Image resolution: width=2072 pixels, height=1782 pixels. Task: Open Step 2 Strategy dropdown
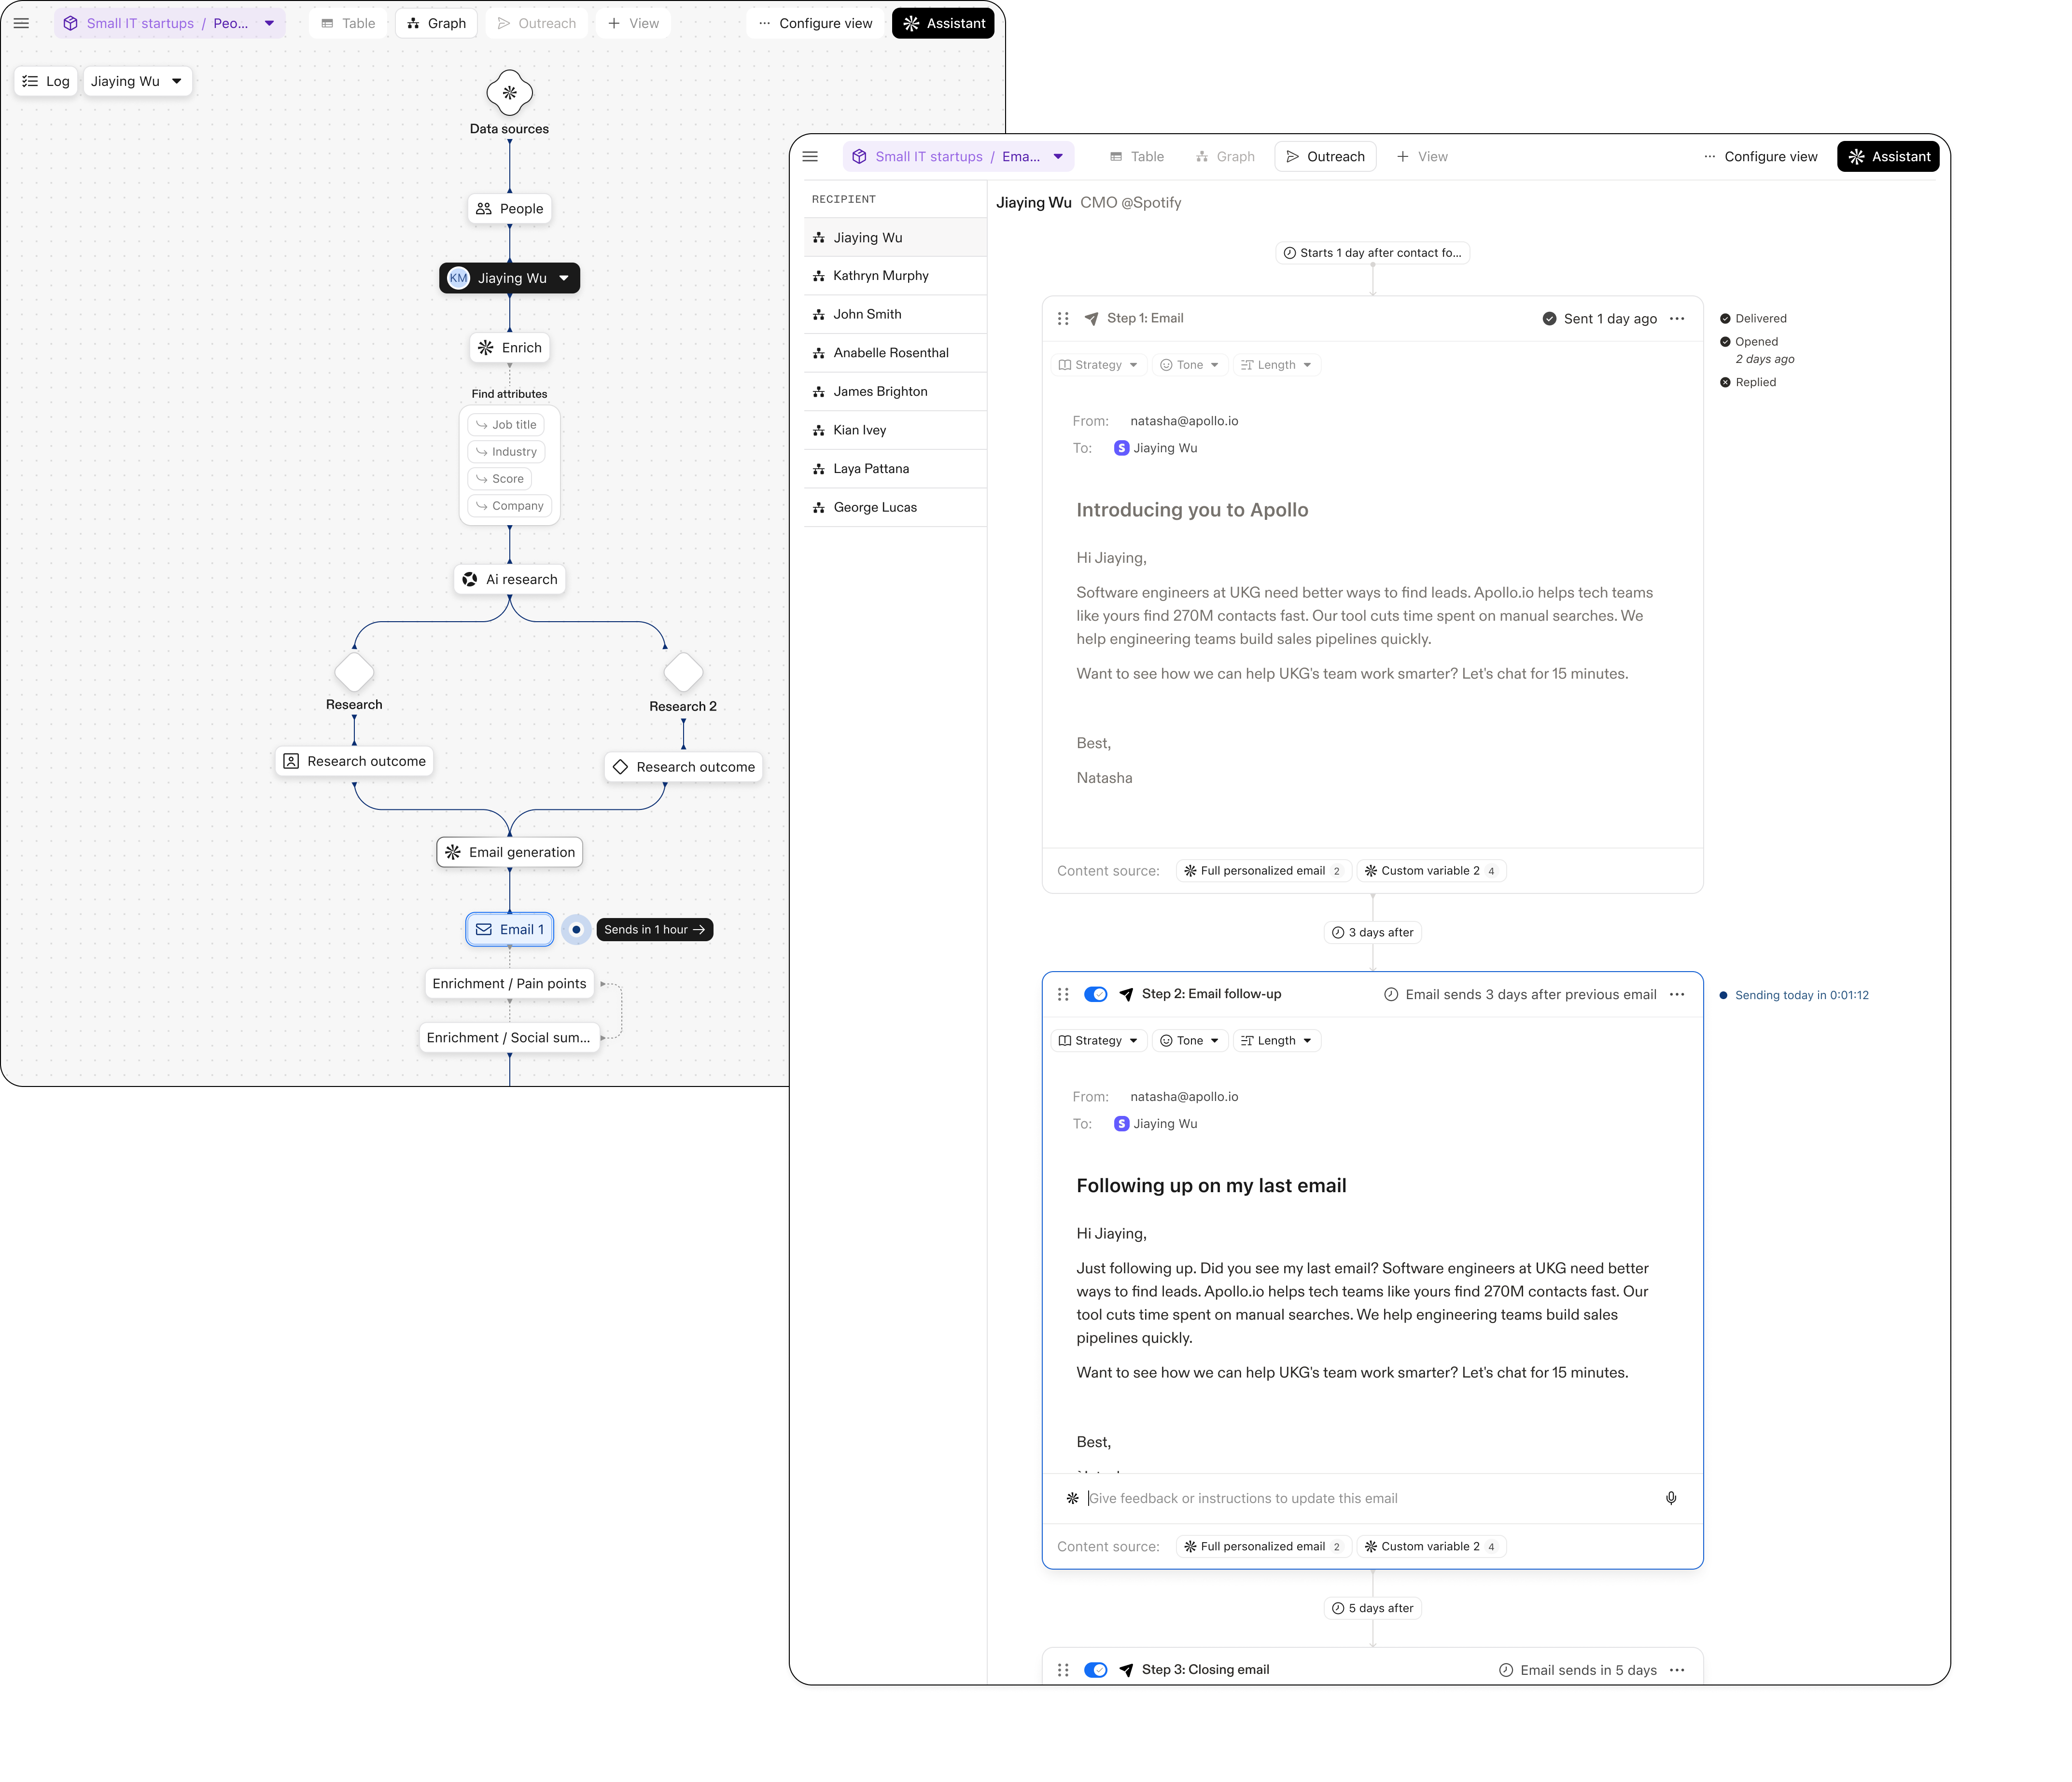(1098, 1041)
